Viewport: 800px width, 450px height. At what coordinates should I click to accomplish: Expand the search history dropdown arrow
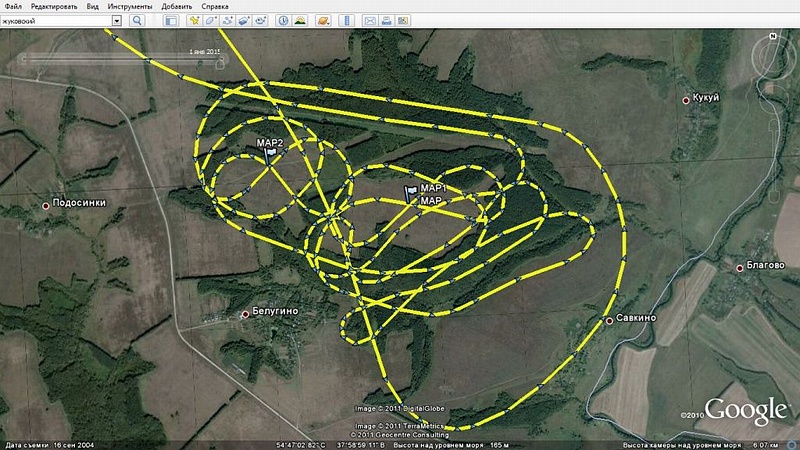117,20
